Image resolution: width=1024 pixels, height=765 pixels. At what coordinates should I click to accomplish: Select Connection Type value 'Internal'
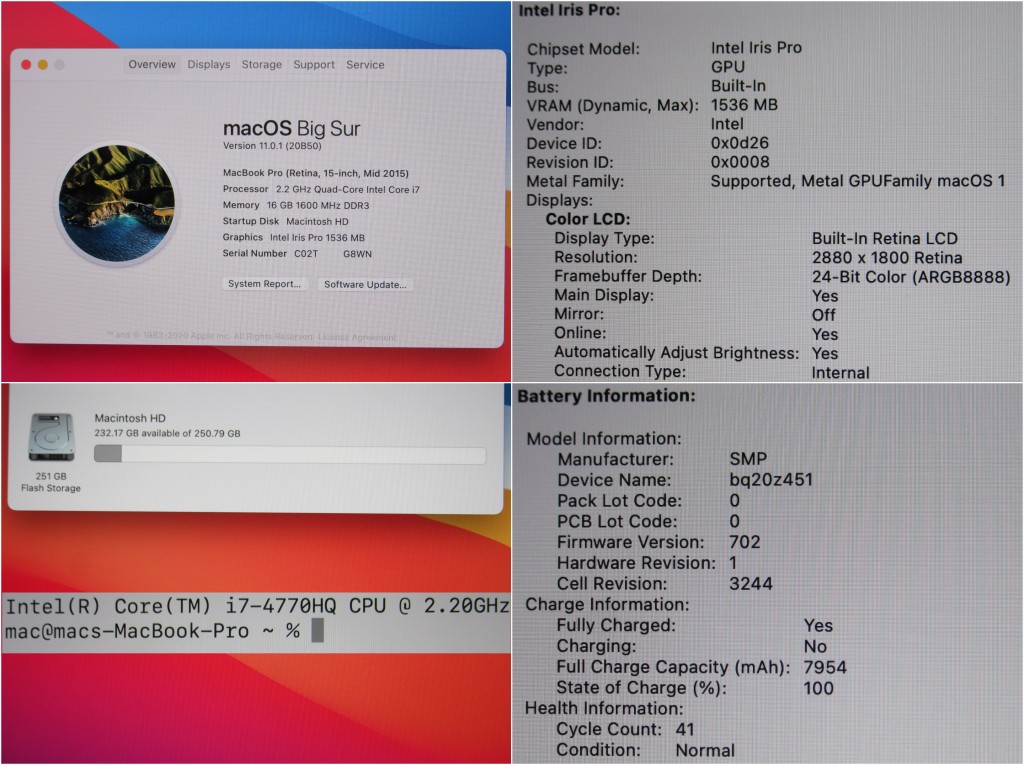[840, 372]
